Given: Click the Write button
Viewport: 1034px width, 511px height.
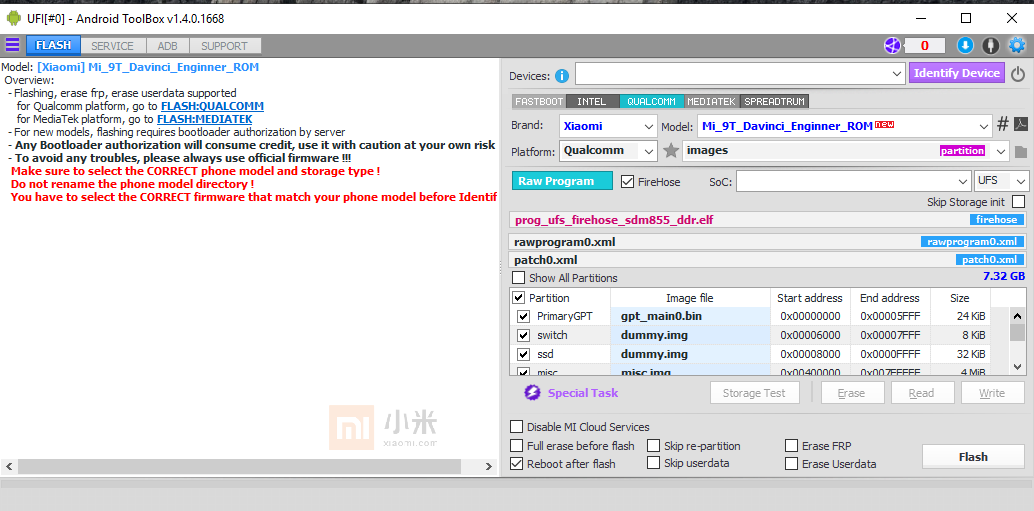Looking at the screenshot, I should click(x=992, y=393).
